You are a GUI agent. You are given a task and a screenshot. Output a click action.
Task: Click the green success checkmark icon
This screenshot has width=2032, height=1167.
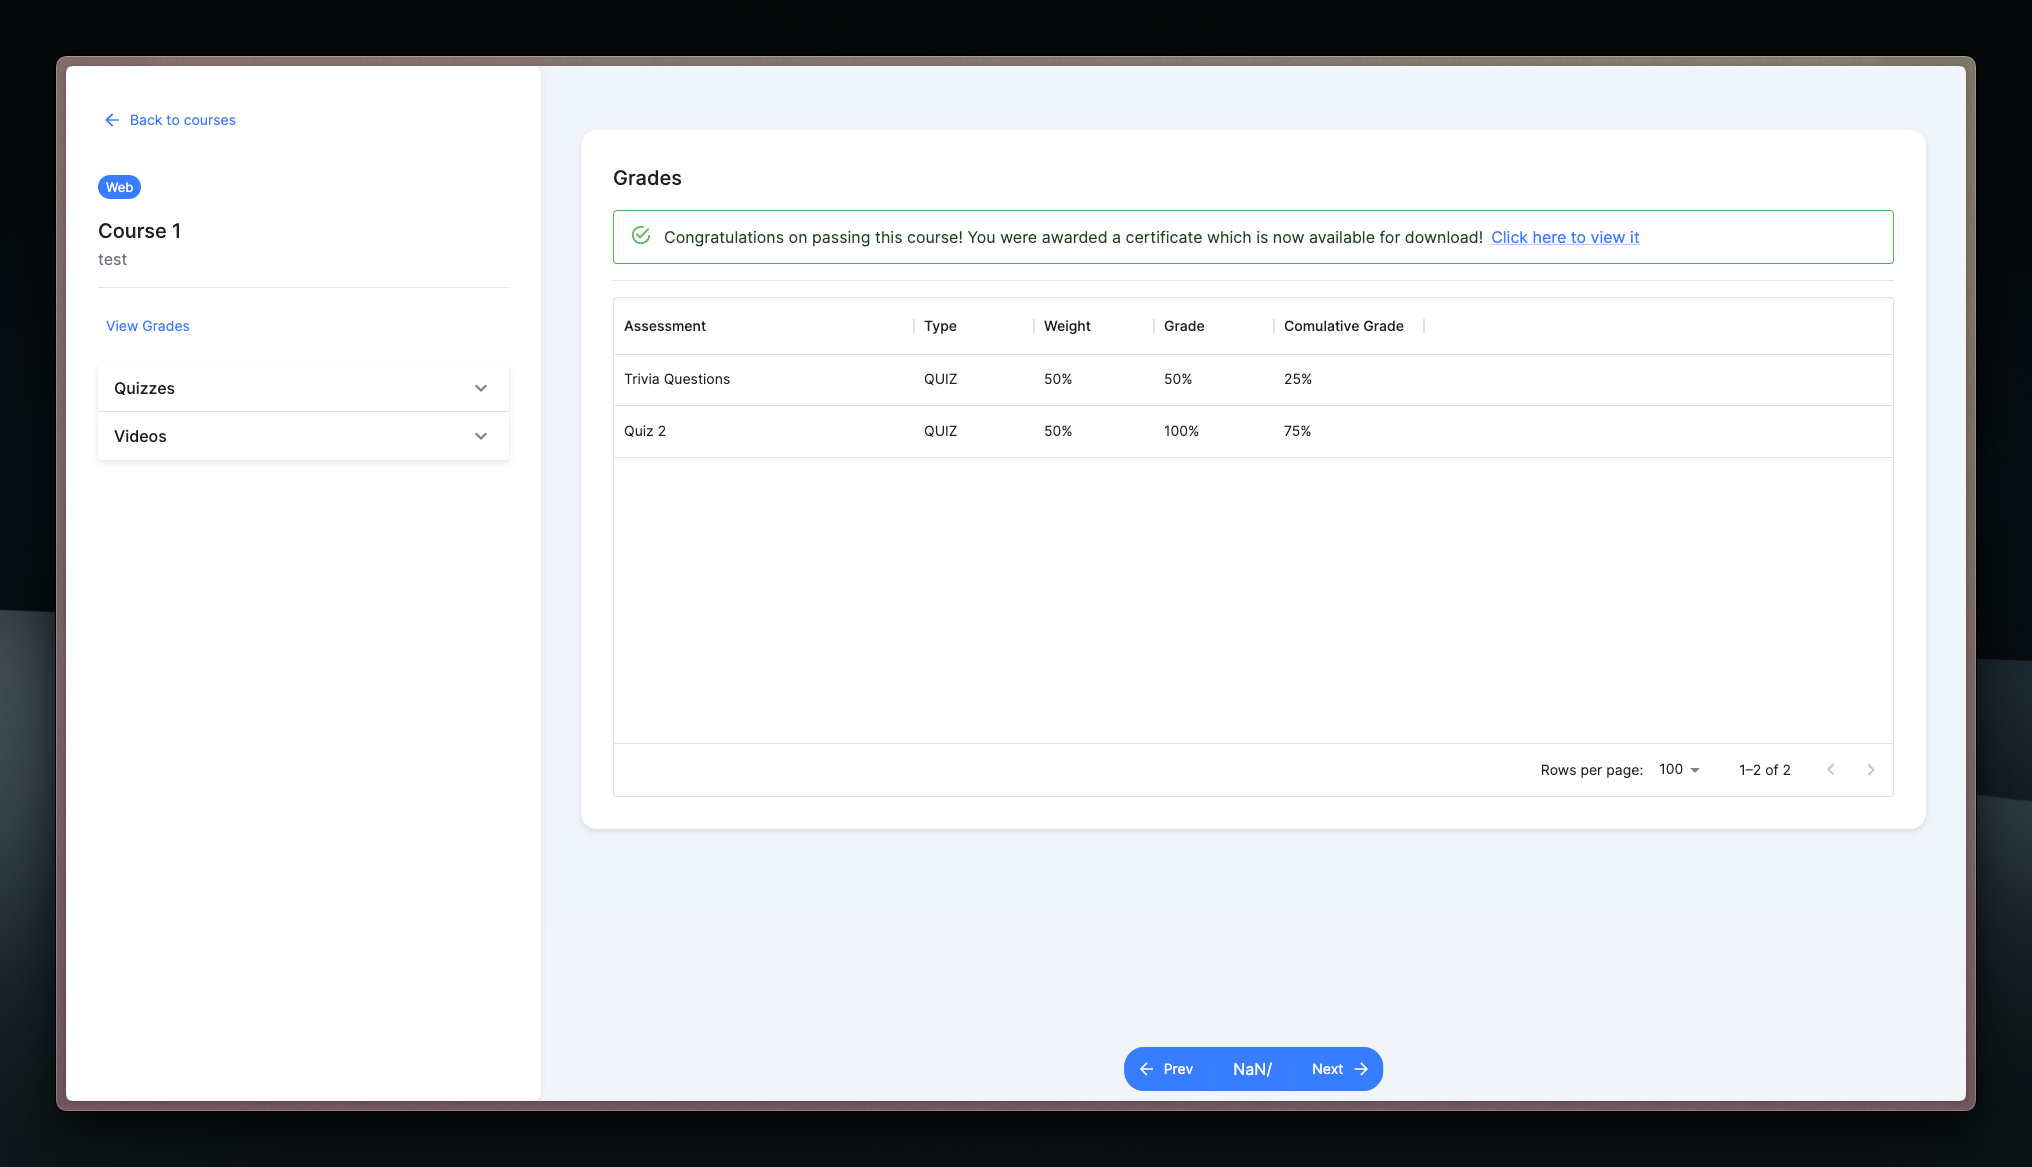click(641, 236)
